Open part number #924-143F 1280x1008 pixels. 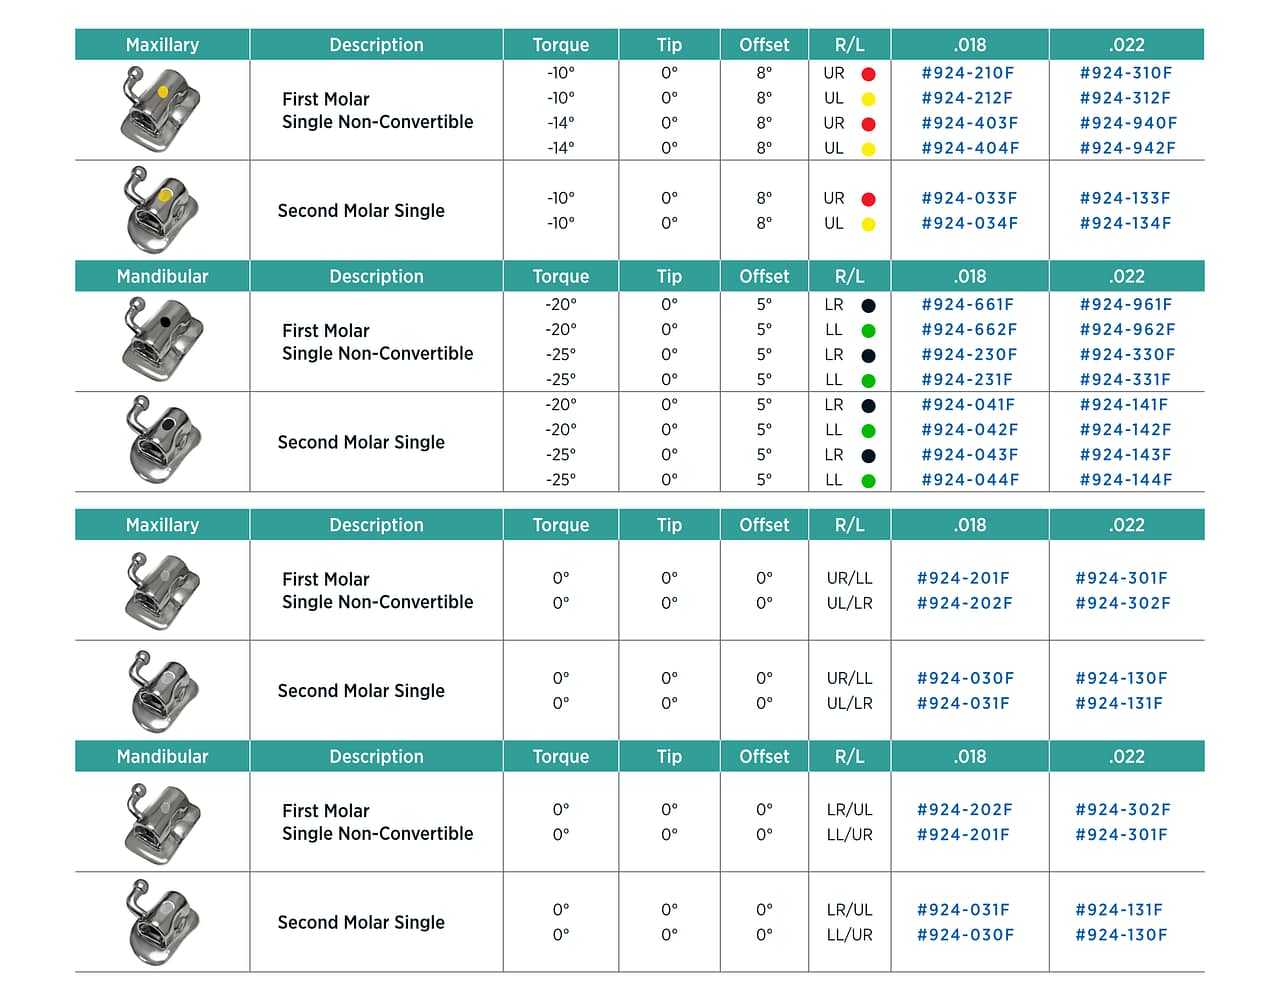1125,454
